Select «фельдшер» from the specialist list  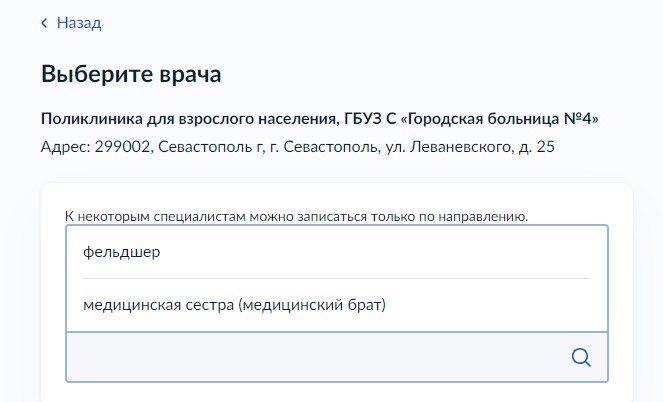122,252
